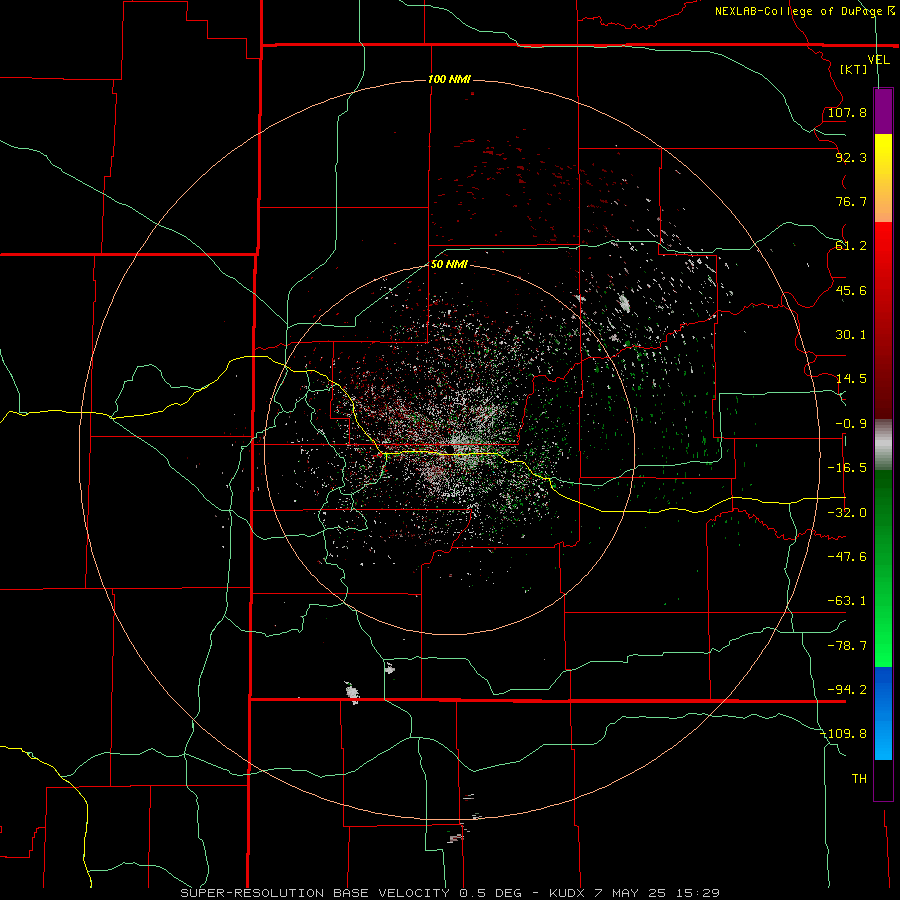The width and height of the screenshot is (900, 900).
Task: Pick the purple segment of the color bar
Action: click(x=883, y=111)
